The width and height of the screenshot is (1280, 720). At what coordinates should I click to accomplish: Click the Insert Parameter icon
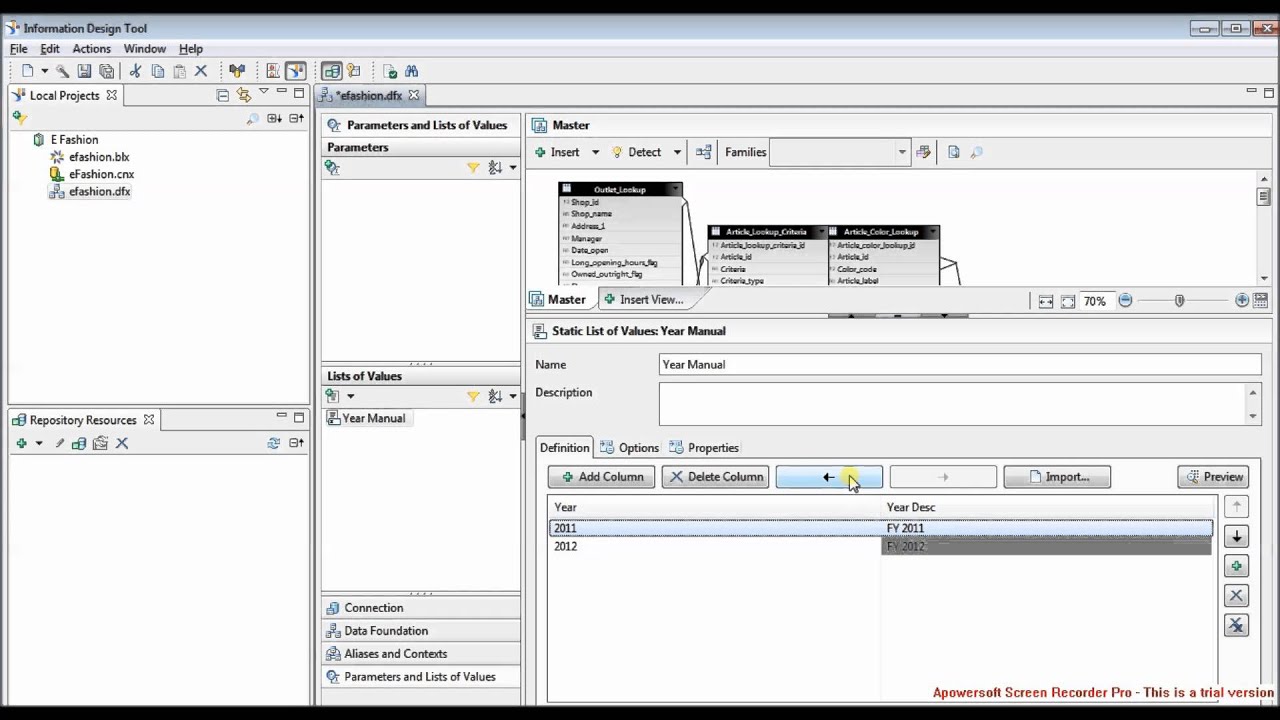coord(332,168)
